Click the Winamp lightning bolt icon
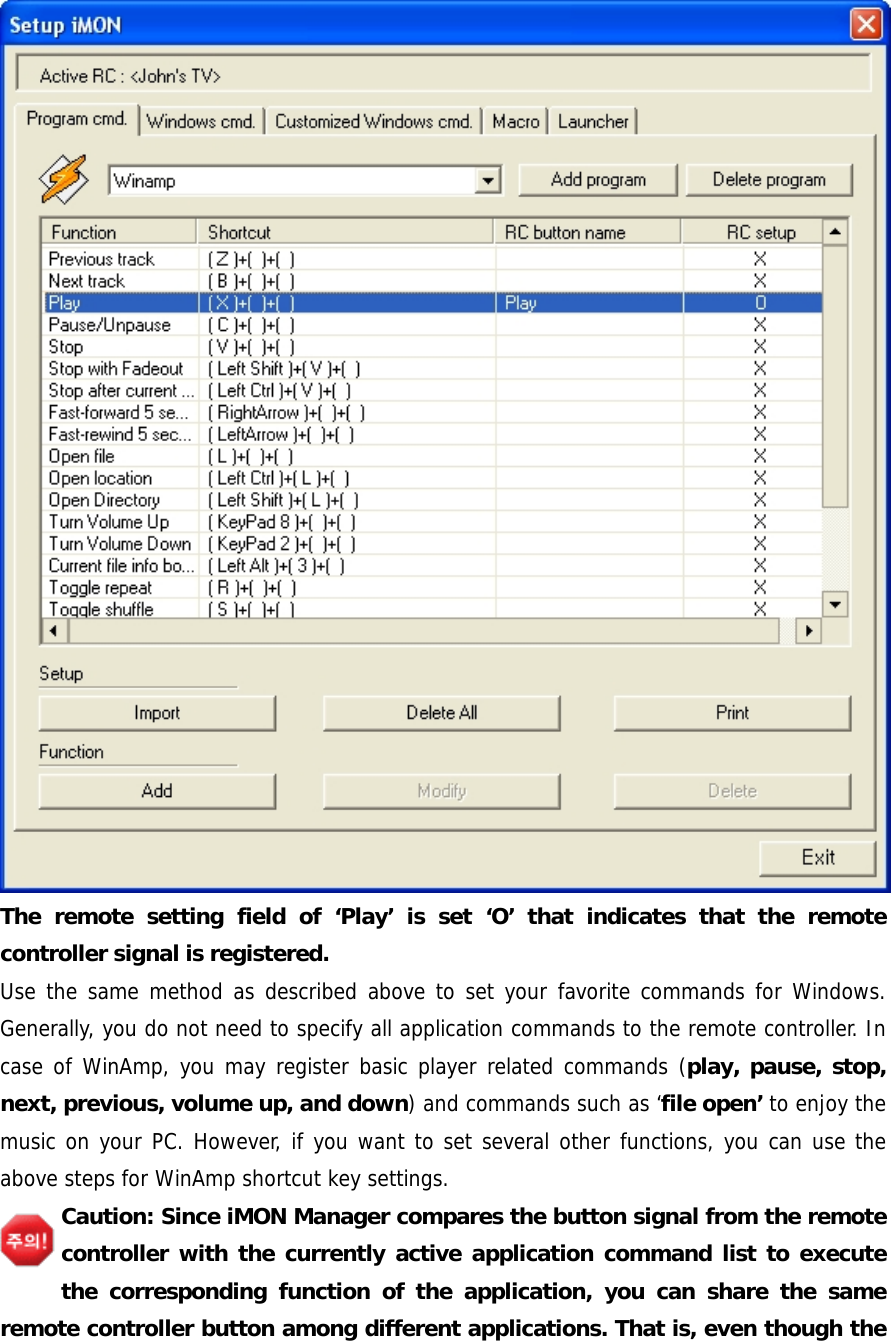The height and width of the screenshot is (1341, 891). click(x=65, y=177)
